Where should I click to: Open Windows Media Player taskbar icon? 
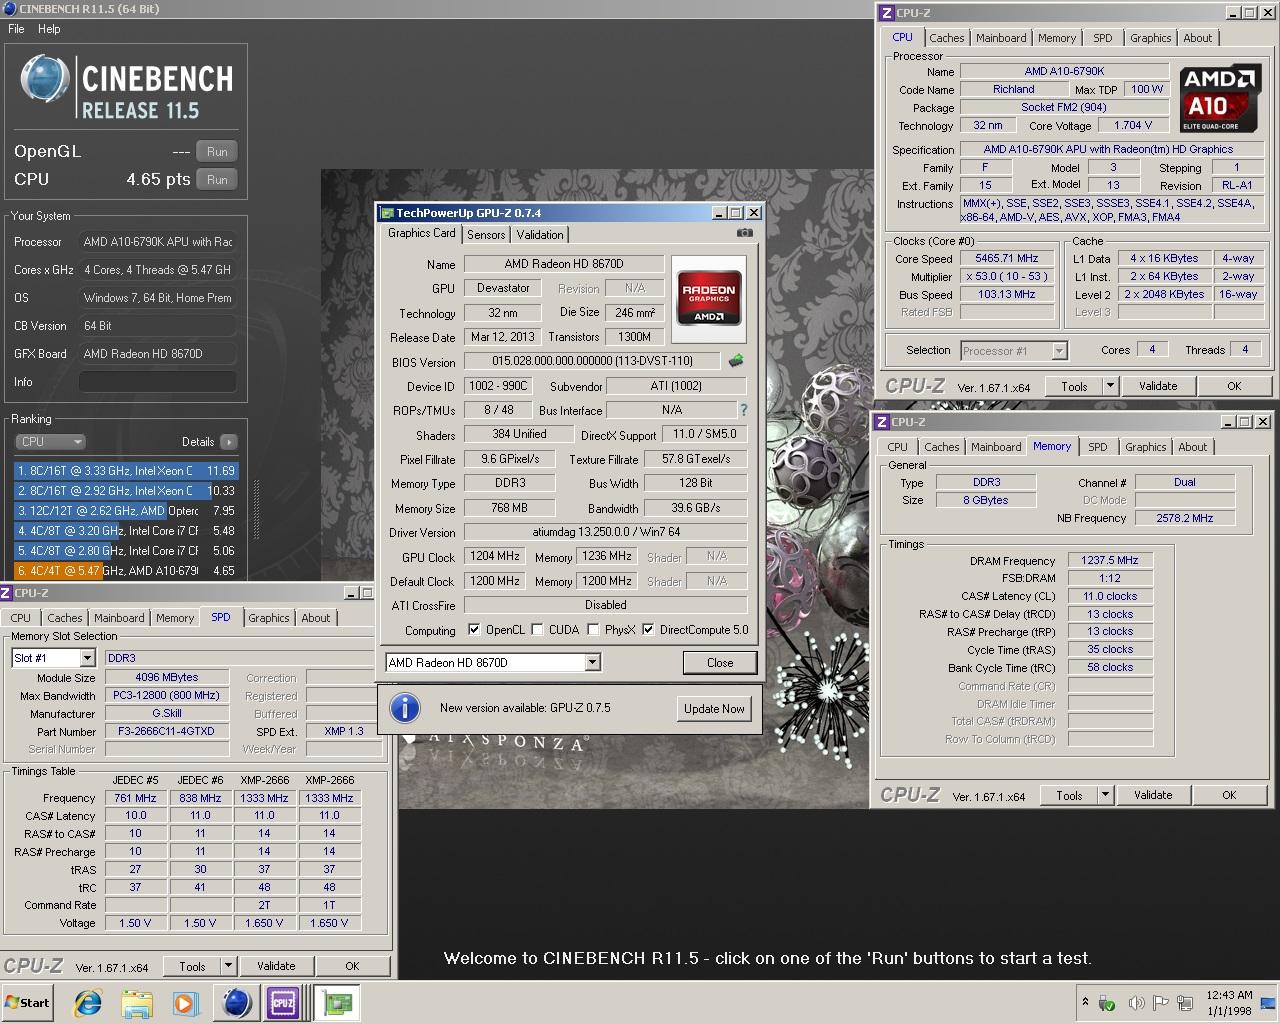185,1003
